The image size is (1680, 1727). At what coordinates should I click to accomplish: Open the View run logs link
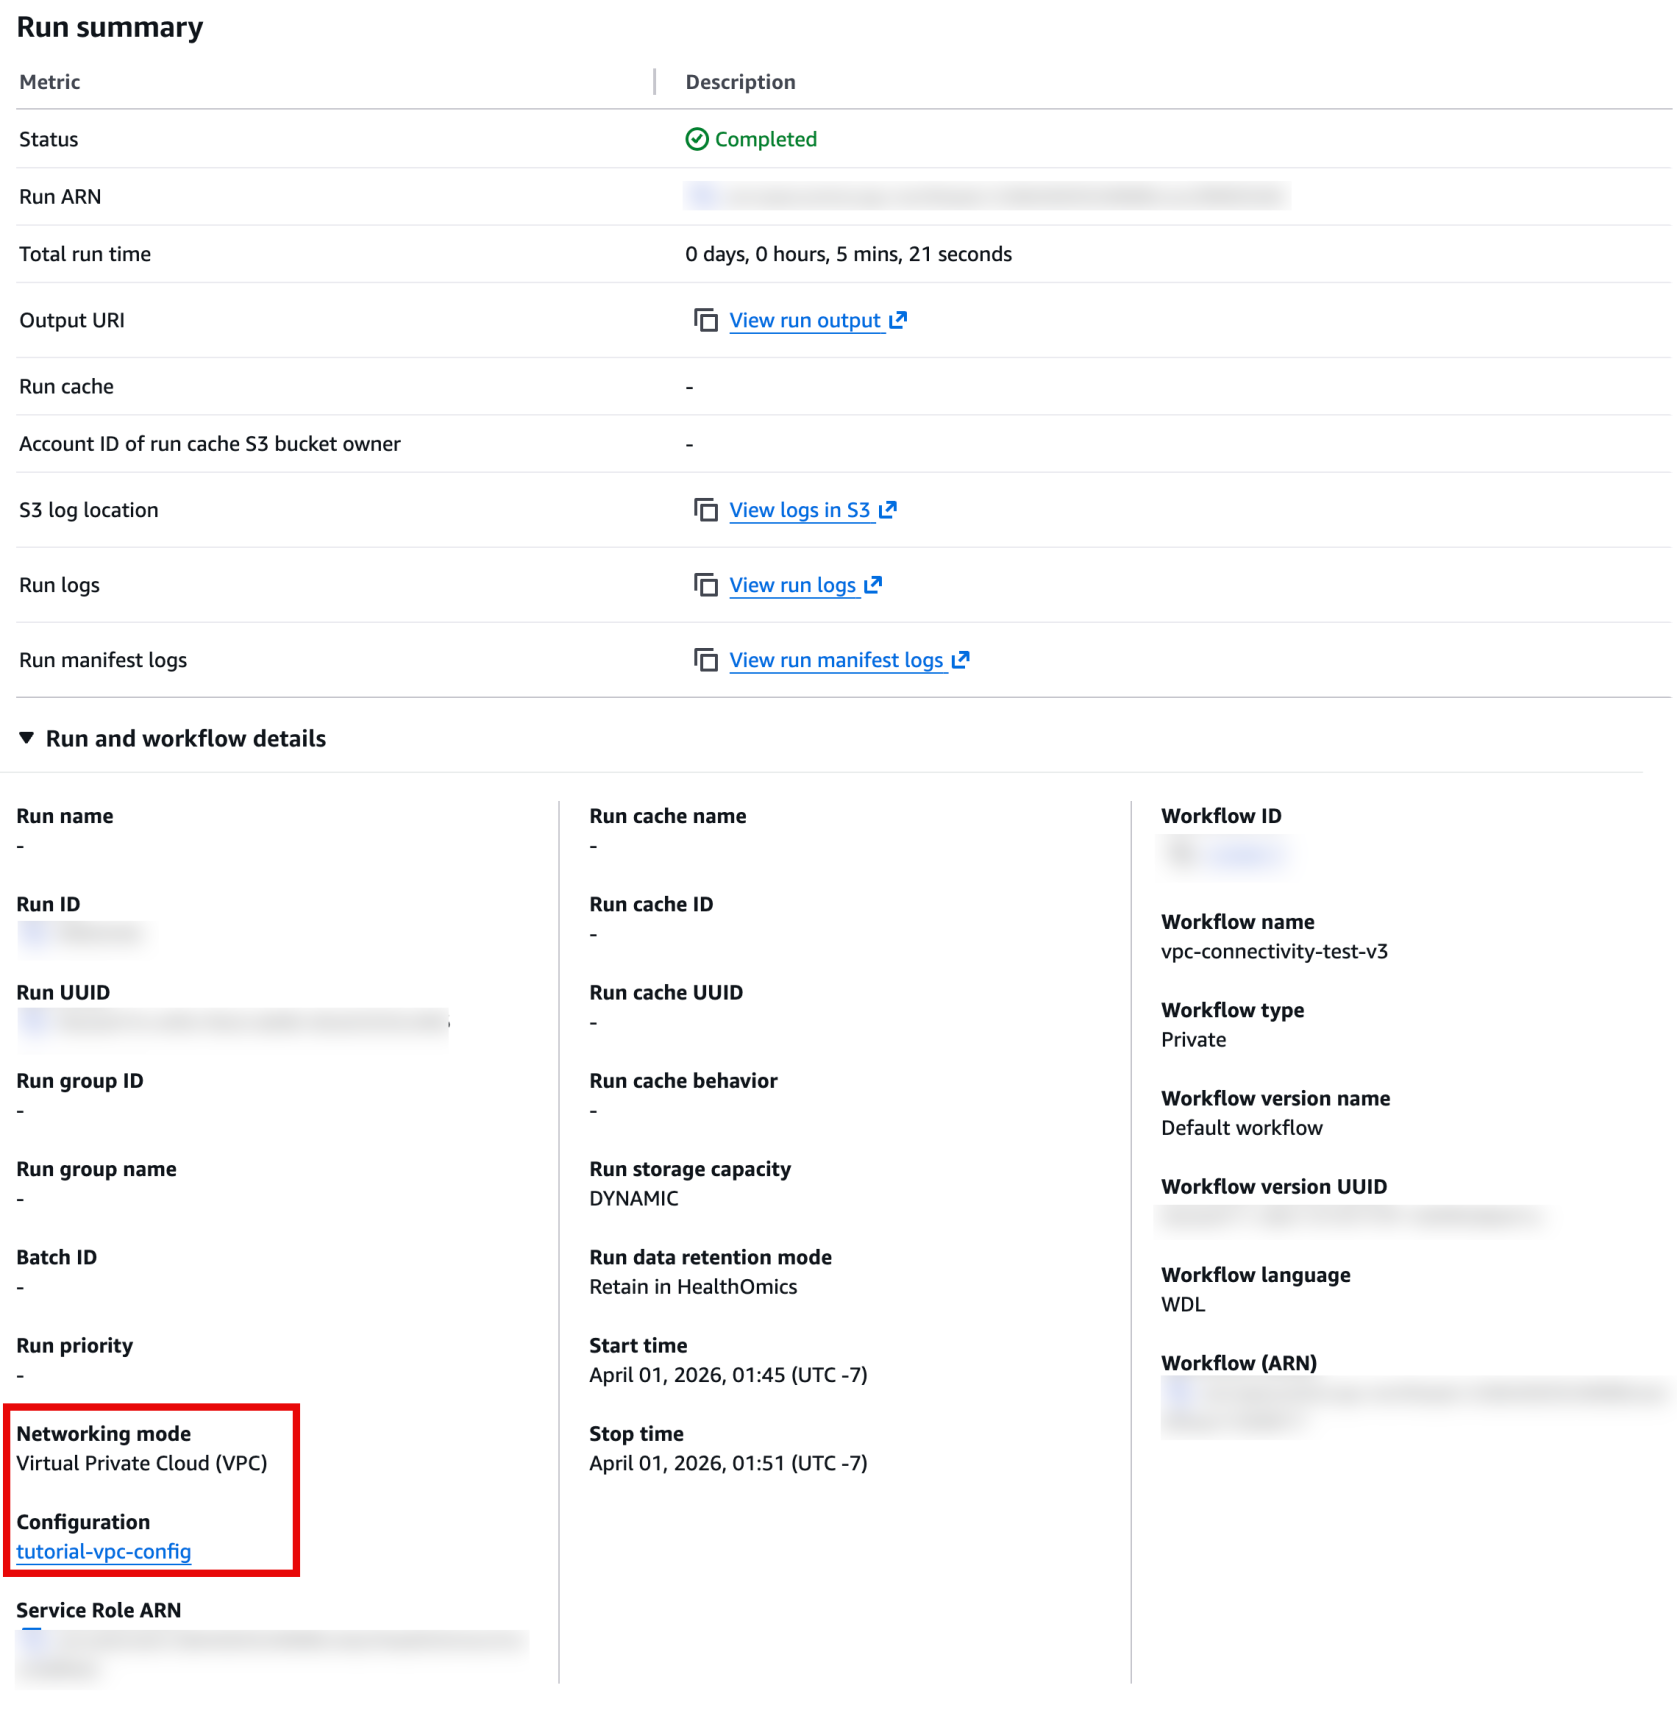pyautogui.click(x=792, y=585)
